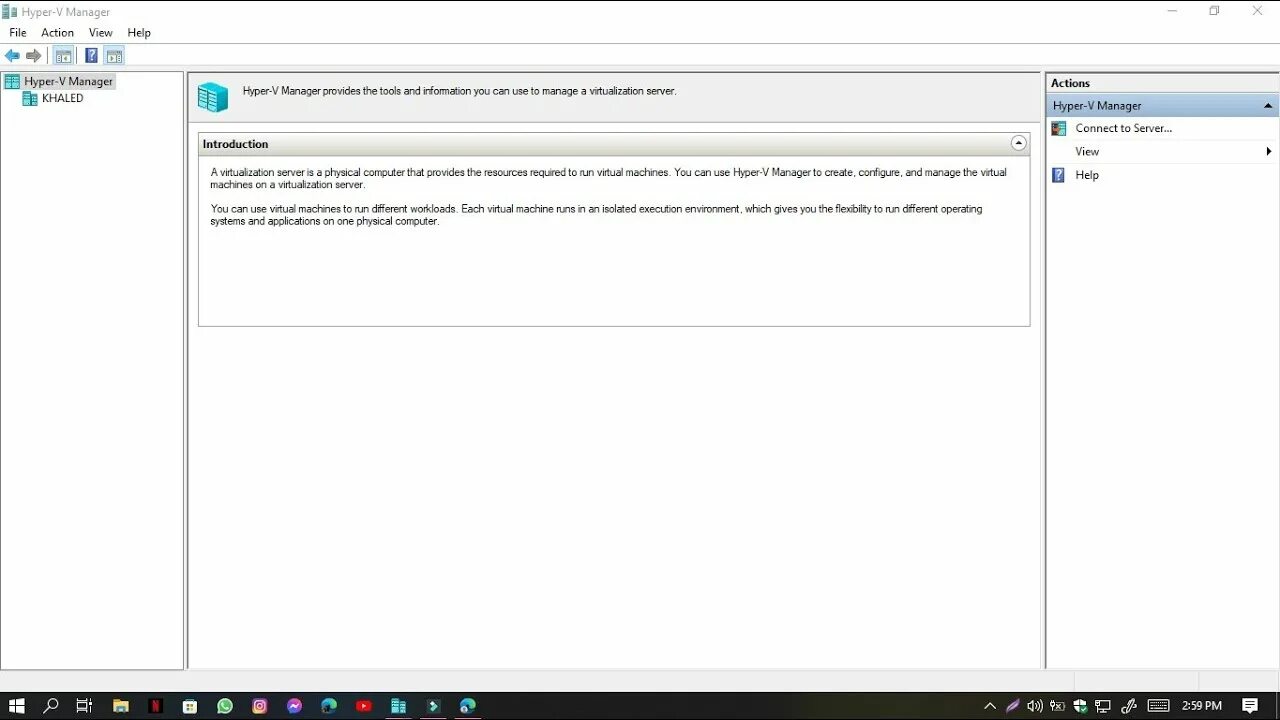Viewport: 1280px width, 720px height.
Task: Click the 2:59 PM clock
Action: click(1202, 706)
